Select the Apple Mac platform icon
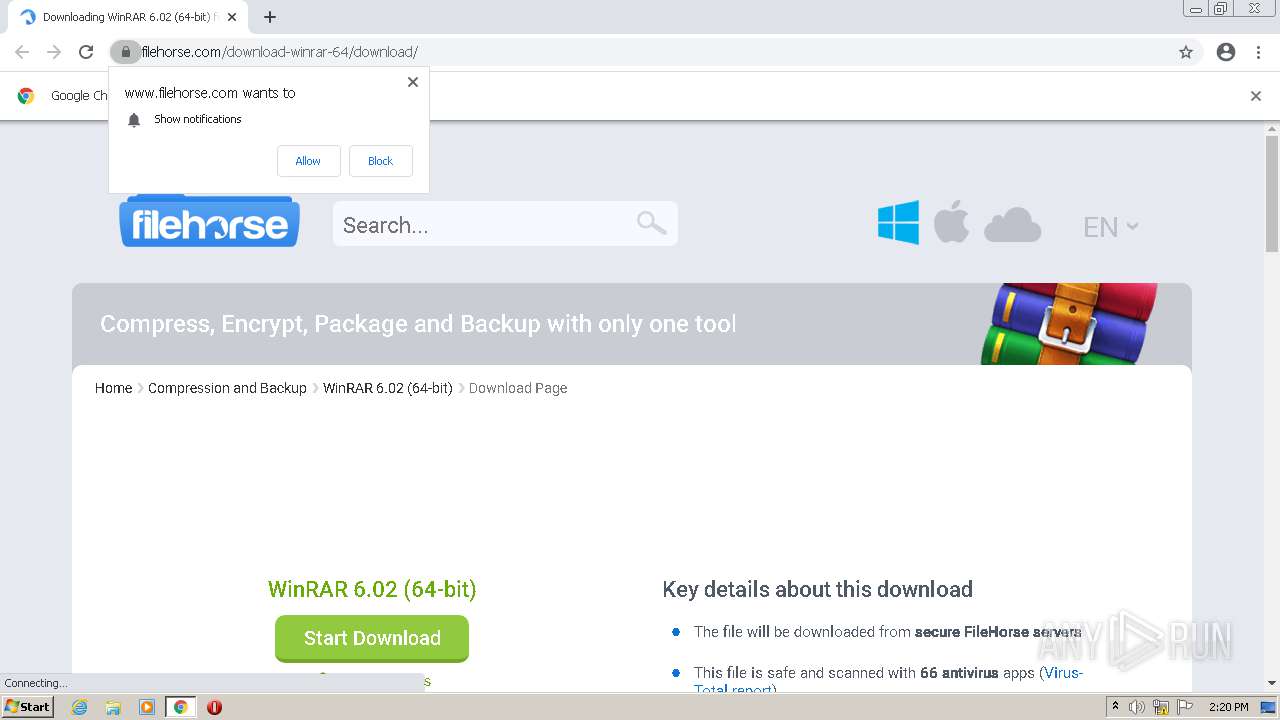This screenshot has height=720, width=1280. [952, 221]
